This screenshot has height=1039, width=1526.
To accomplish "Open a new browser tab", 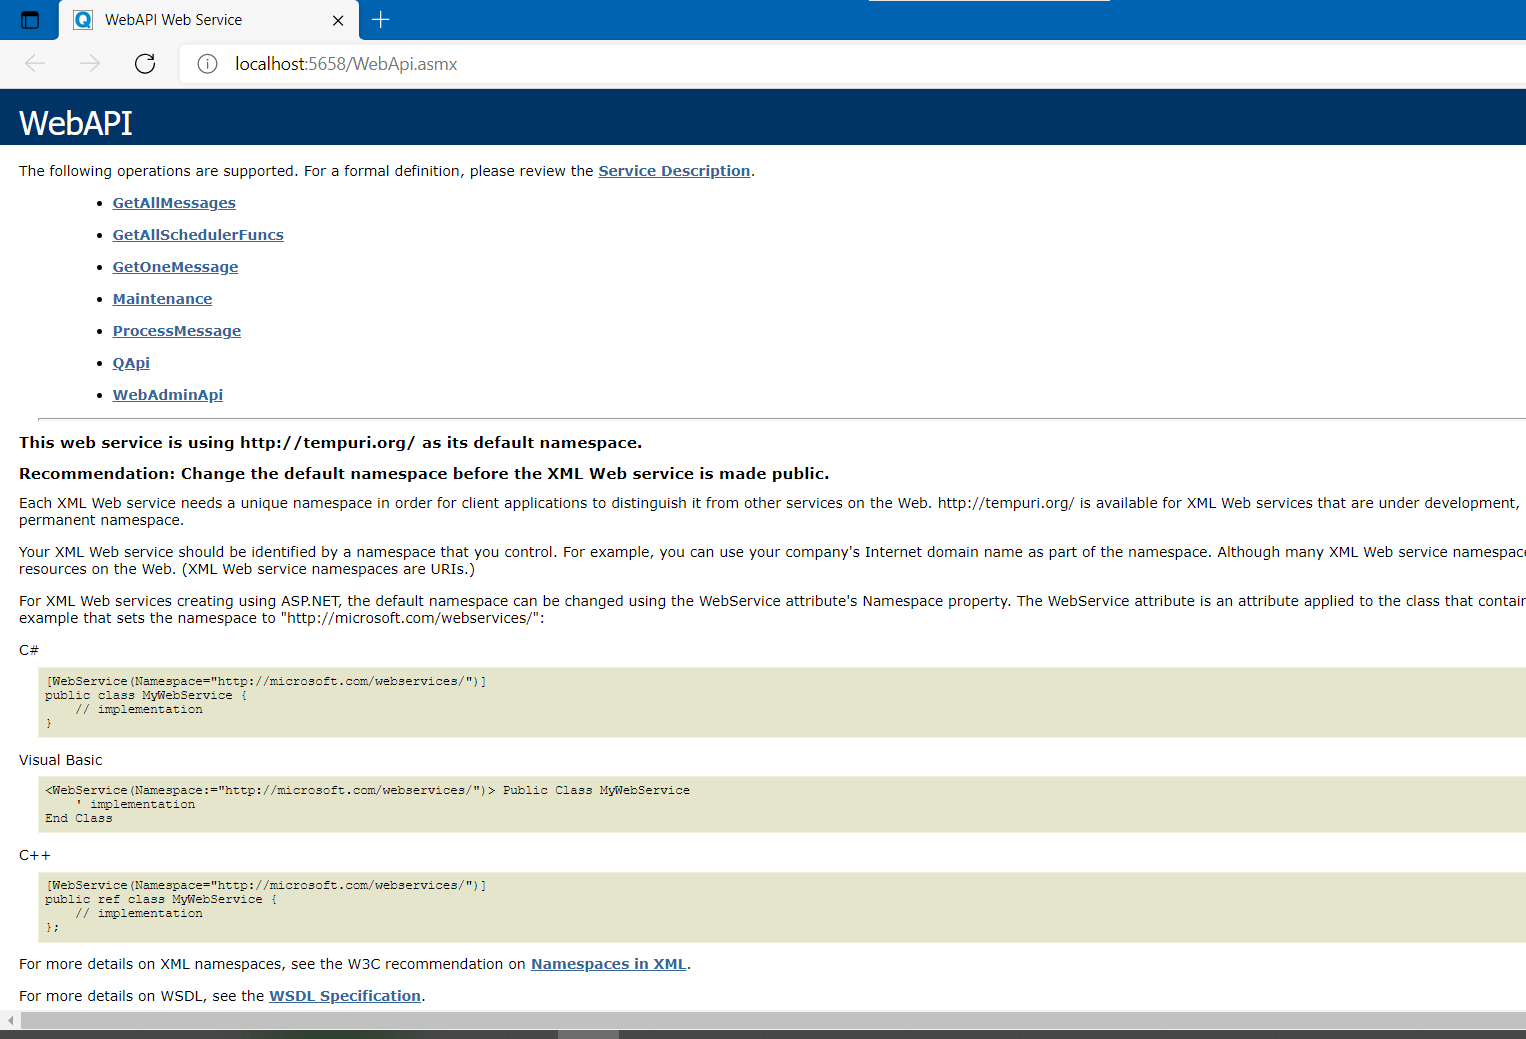I will click(x=381, y=19).
